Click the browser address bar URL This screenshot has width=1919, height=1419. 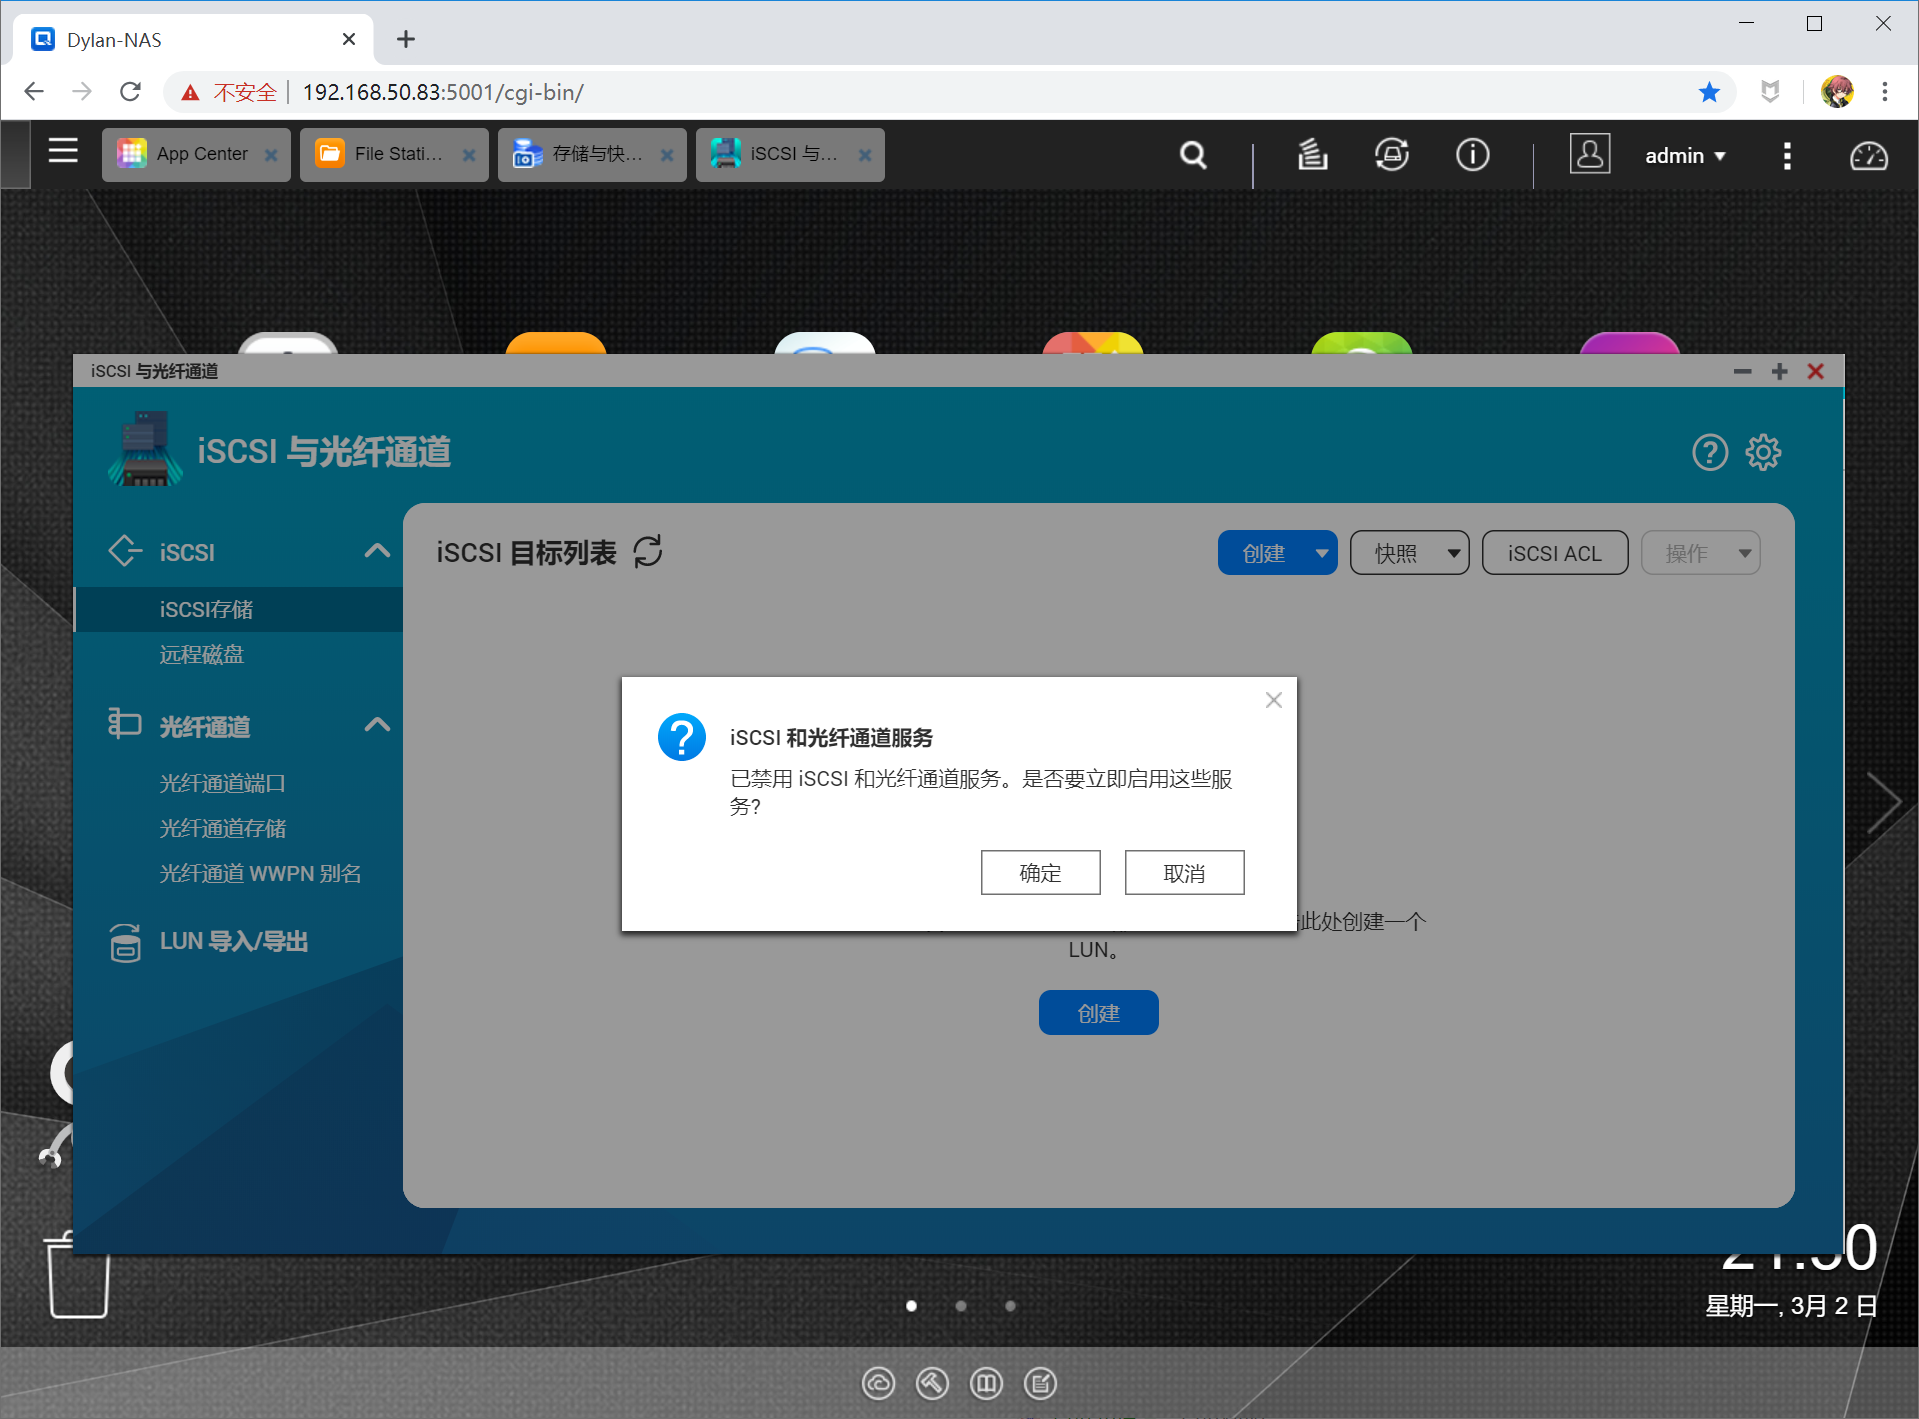tap(443, 92)
